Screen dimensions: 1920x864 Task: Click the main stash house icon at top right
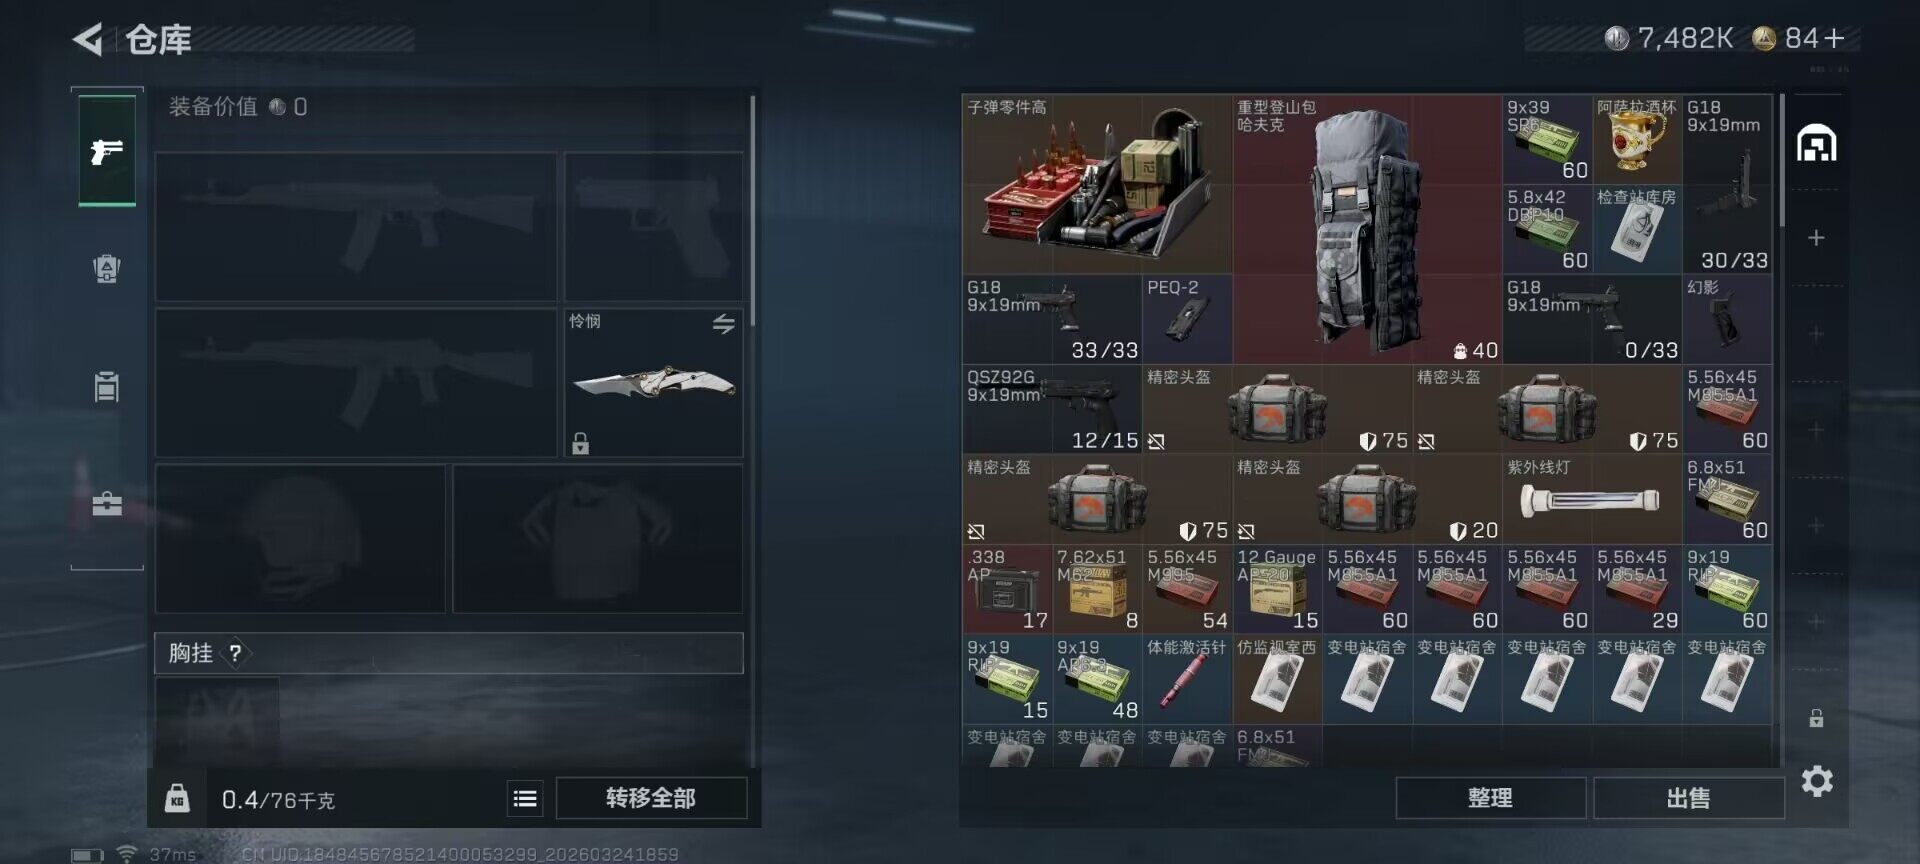(1817, 144)
